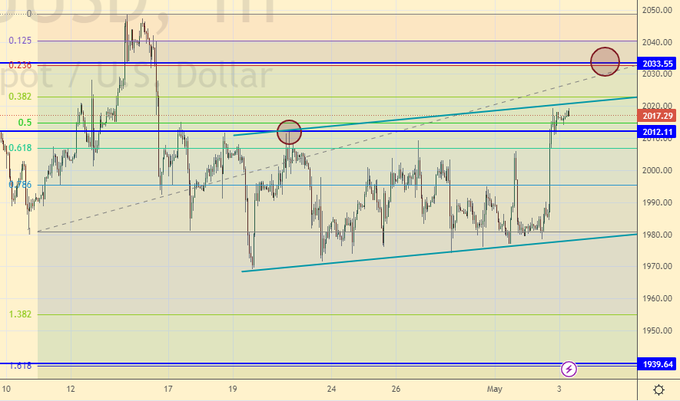Viewport: 680px width, 401px height.
Task: Click the red 2017.29 current price label
Action: click(x=658, y=117)
